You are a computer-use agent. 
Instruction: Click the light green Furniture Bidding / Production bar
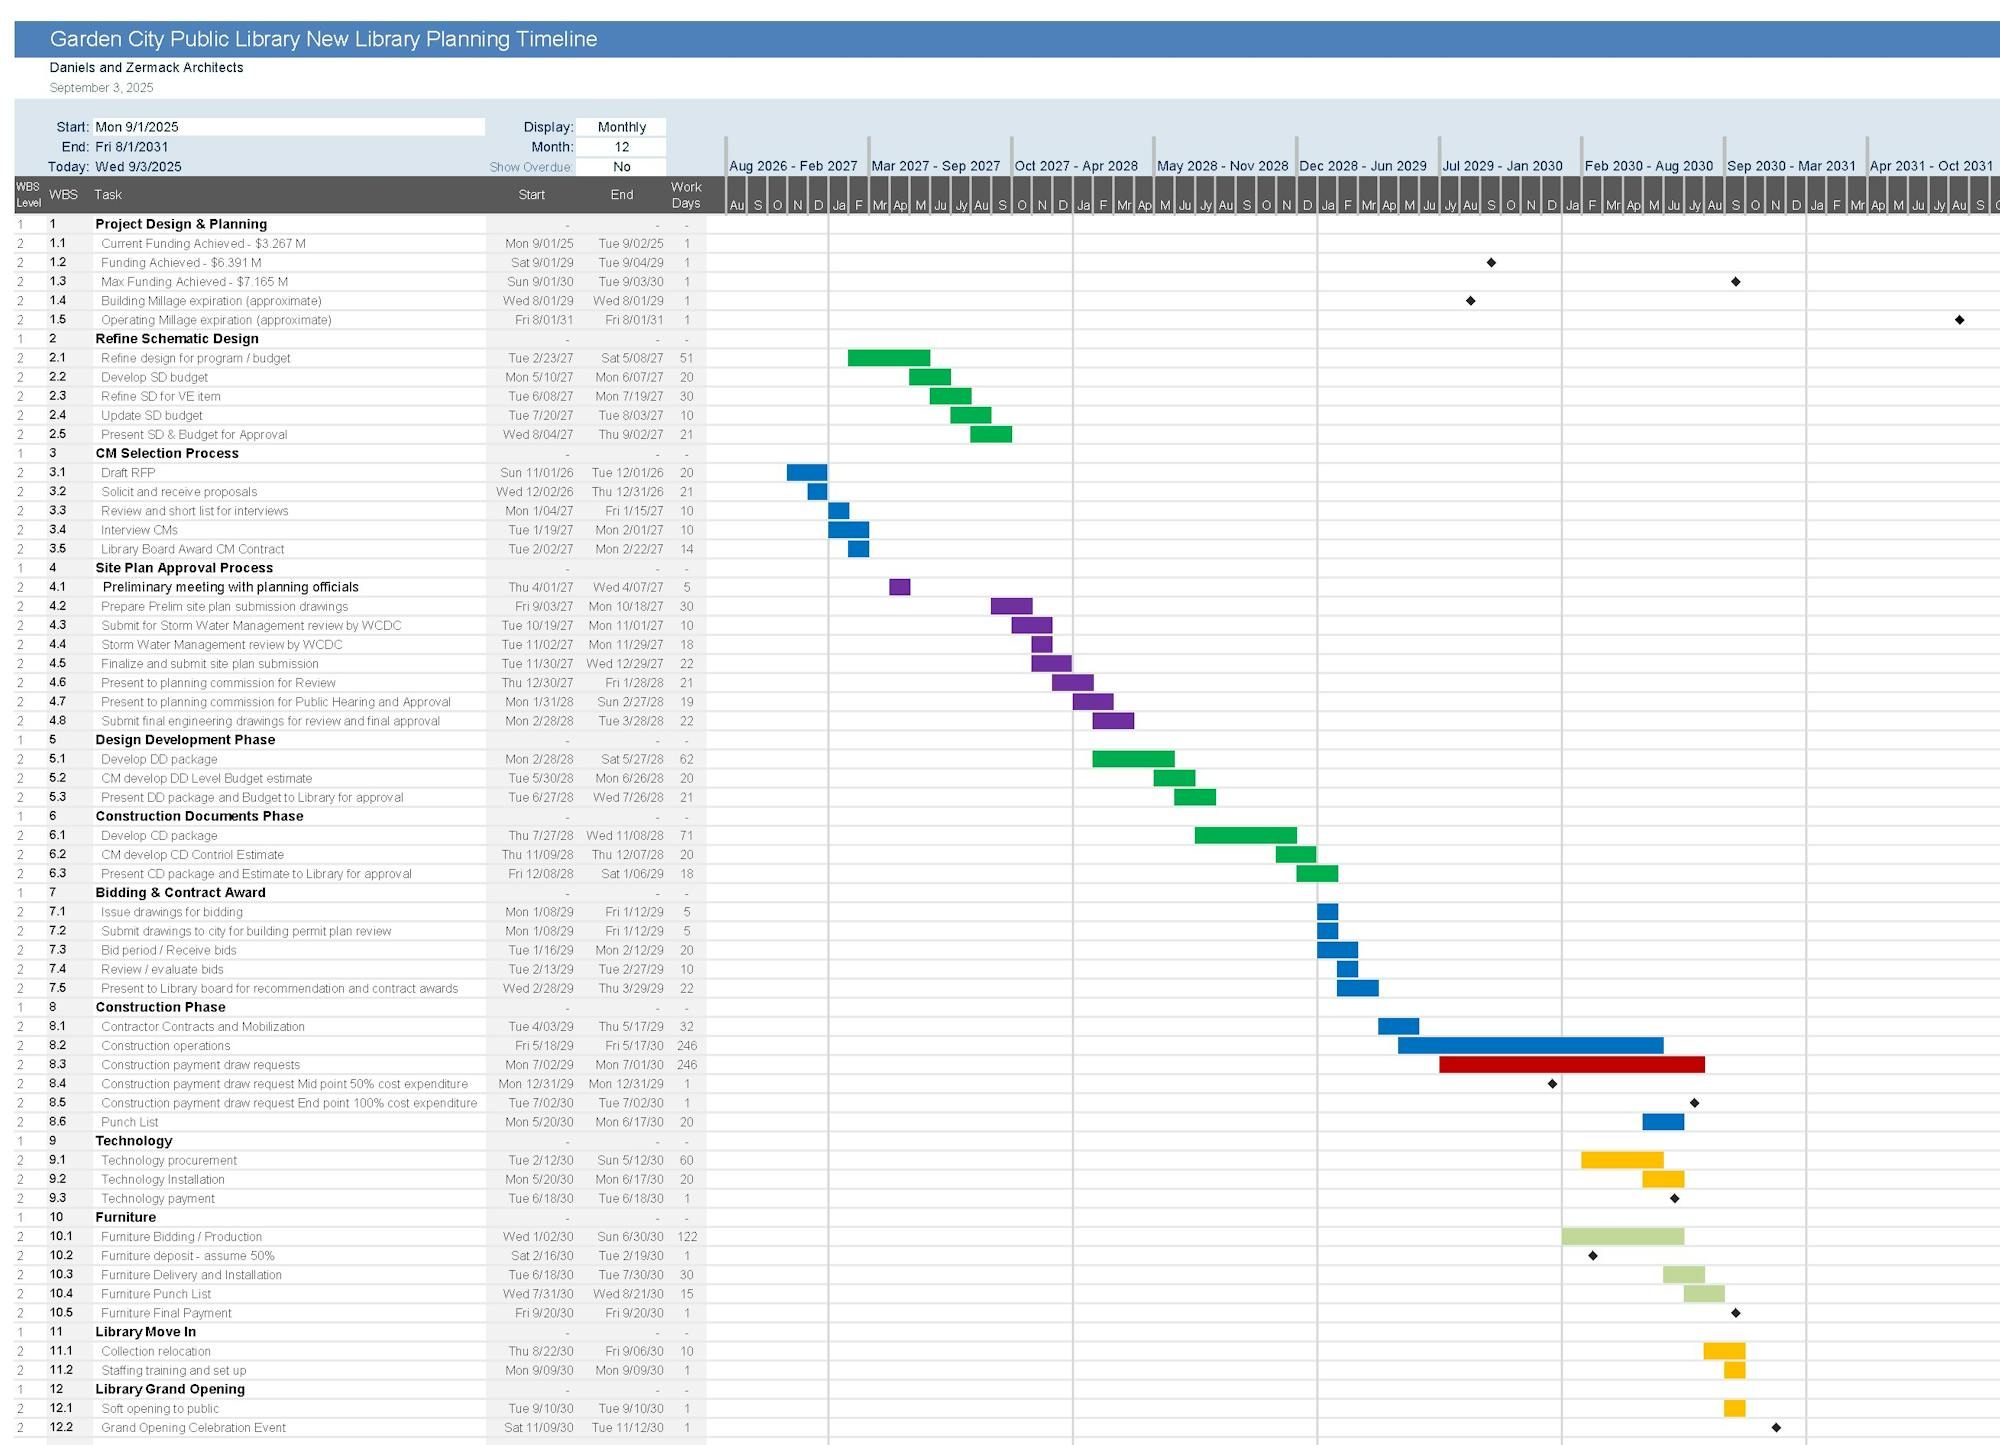pyautogui.click(x=1625, y=1236)
